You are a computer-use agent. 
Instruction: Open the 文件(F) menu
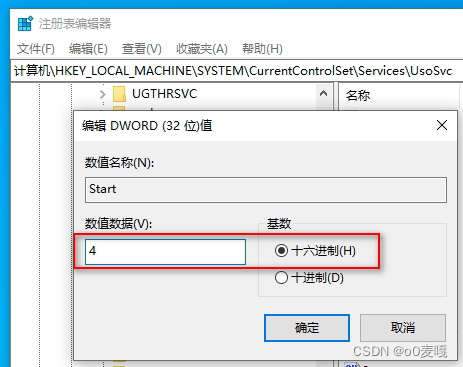[36, 49]
